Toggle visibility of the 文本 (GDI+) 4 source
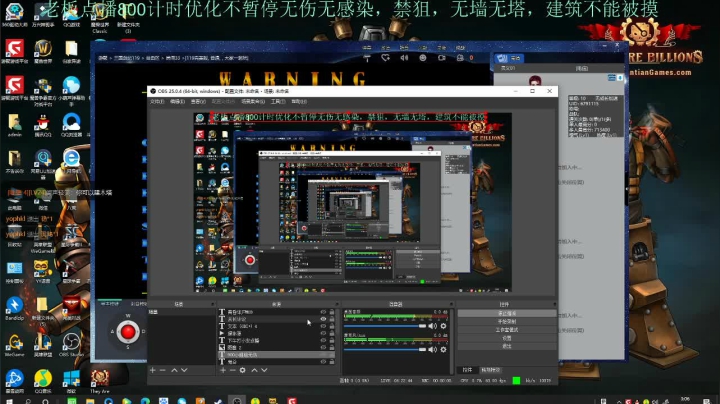This screenshot has width=720, height=404. 323,326
